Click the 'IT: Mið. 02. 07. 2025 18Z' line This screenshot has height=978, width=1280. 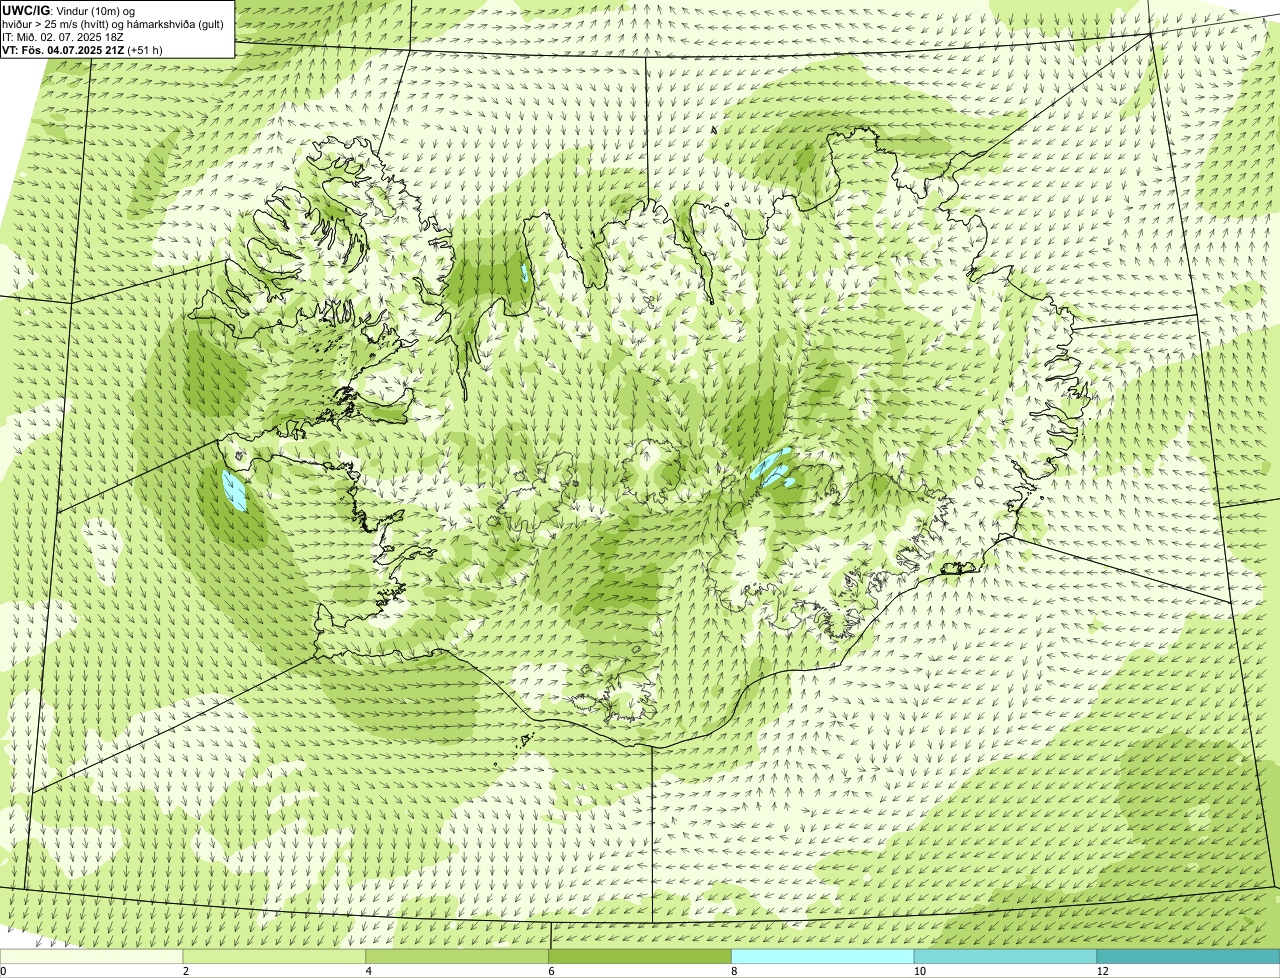point(63,37)
